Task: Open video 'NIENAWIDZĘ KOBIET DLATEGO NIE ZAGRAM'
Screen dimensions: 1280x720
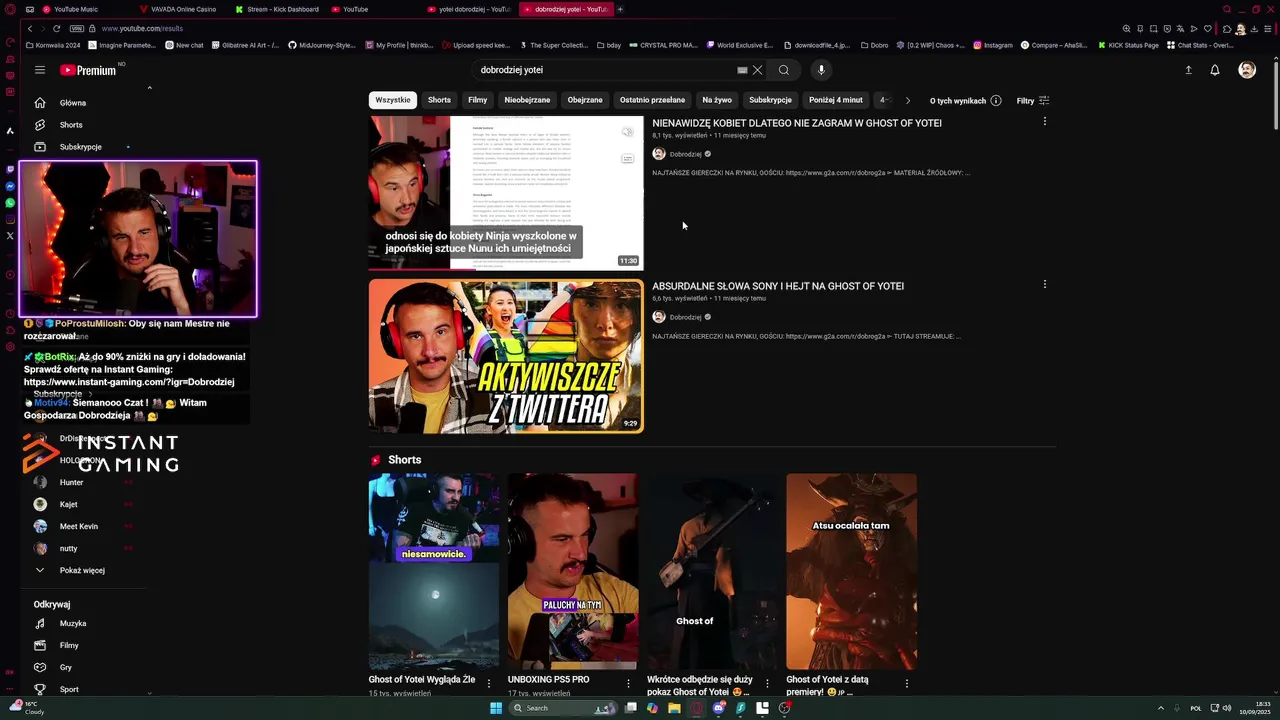Action: pos(797,123)
